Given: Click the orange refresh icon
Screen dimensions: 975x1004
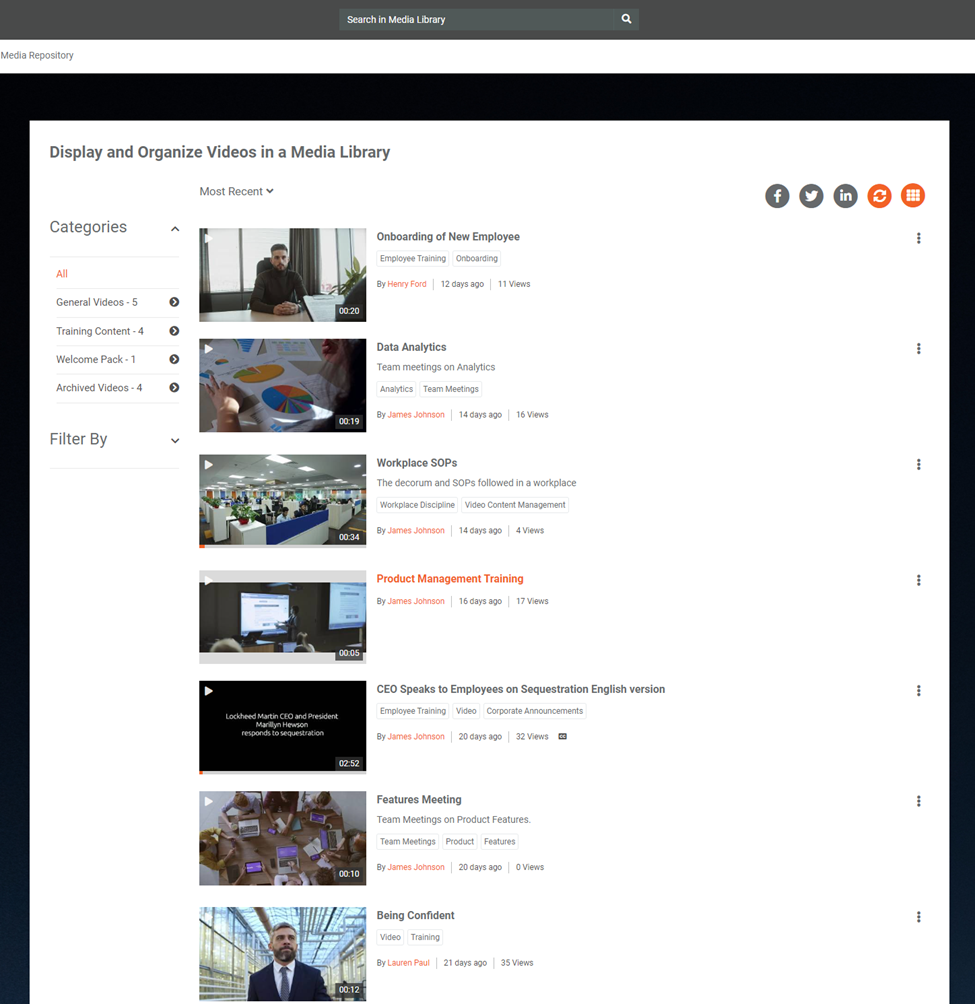Looking at the screenshot, I should pos(879,196).
